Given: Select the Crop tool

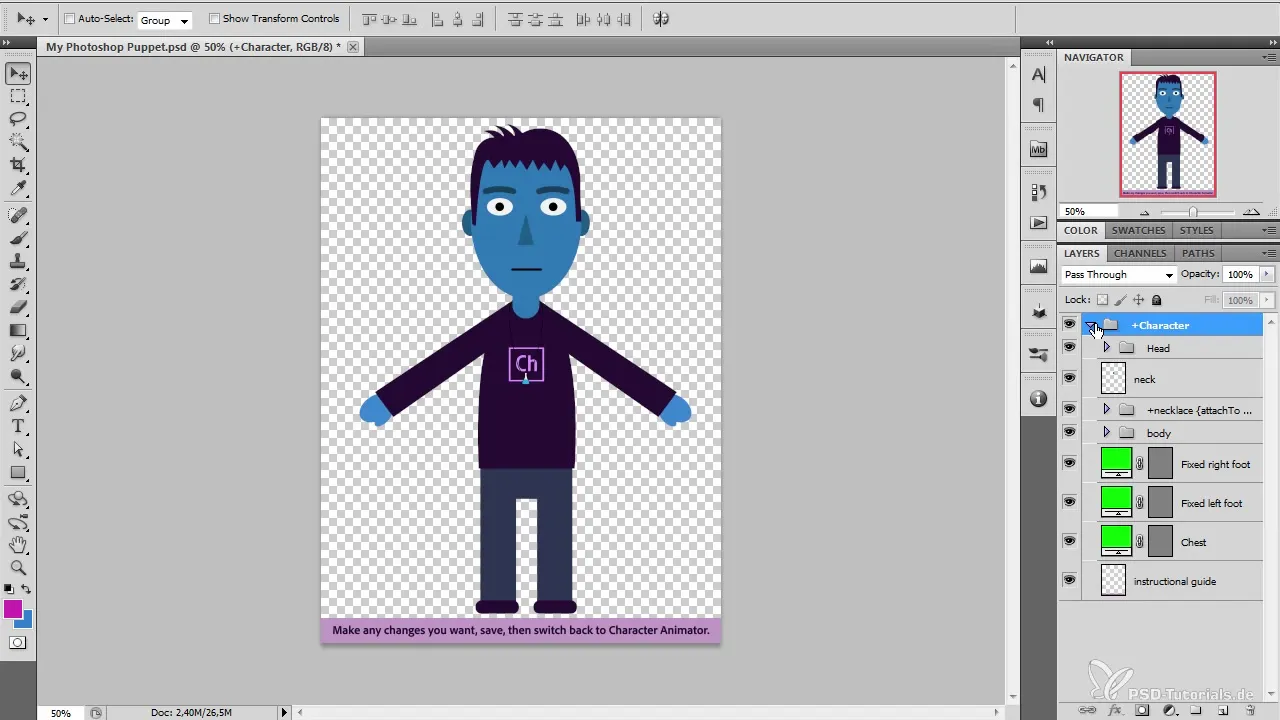Looking at the screenshot, I should [18, 165].
